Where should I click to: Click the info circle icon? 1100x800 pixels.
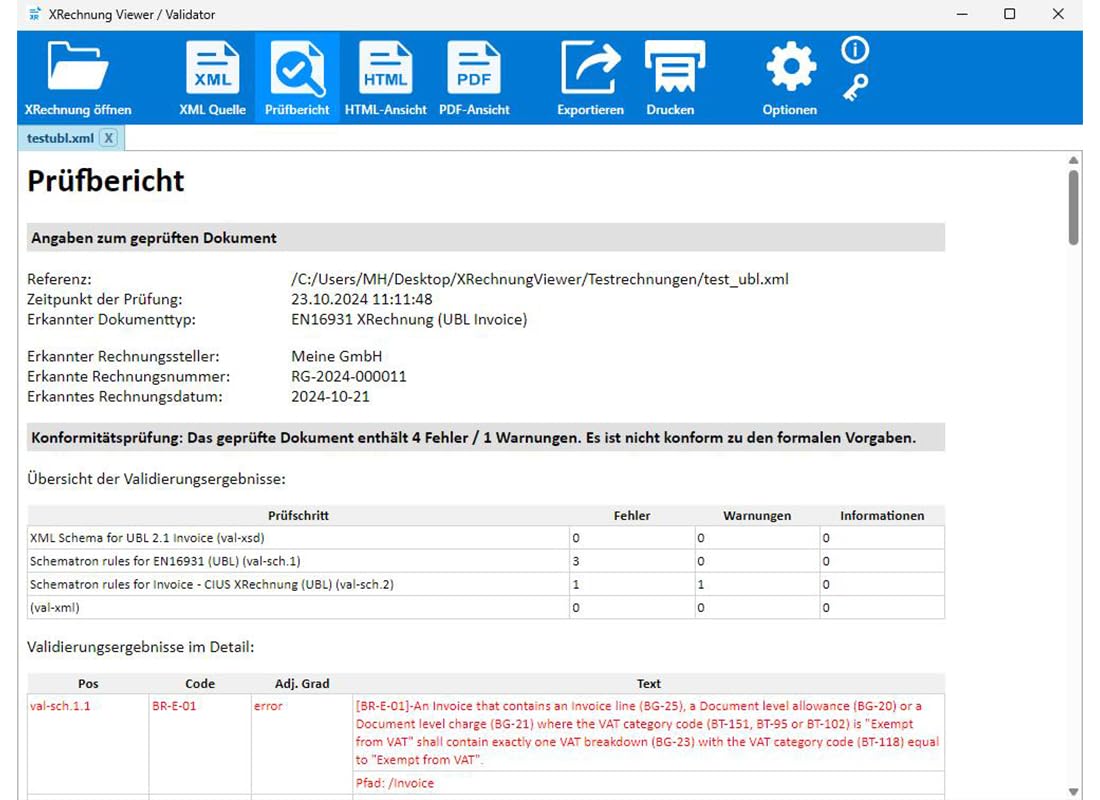[854, 50]
